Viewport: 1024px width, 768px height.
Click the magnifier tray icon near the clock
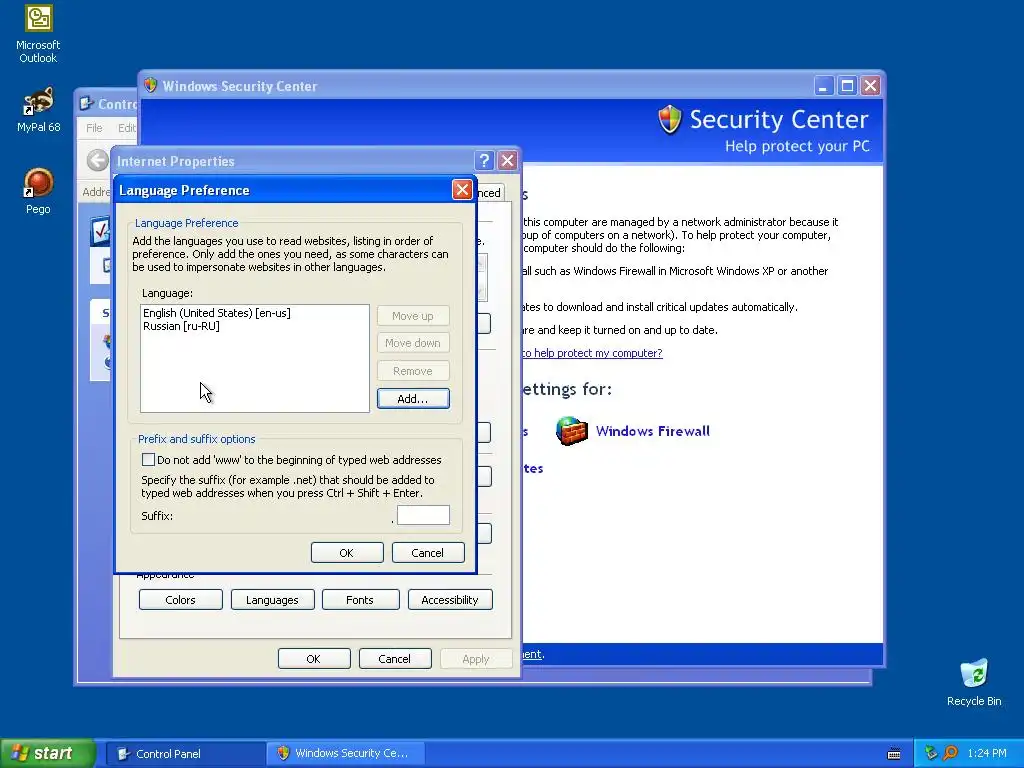pyautogui.click(x=951, y=753)
